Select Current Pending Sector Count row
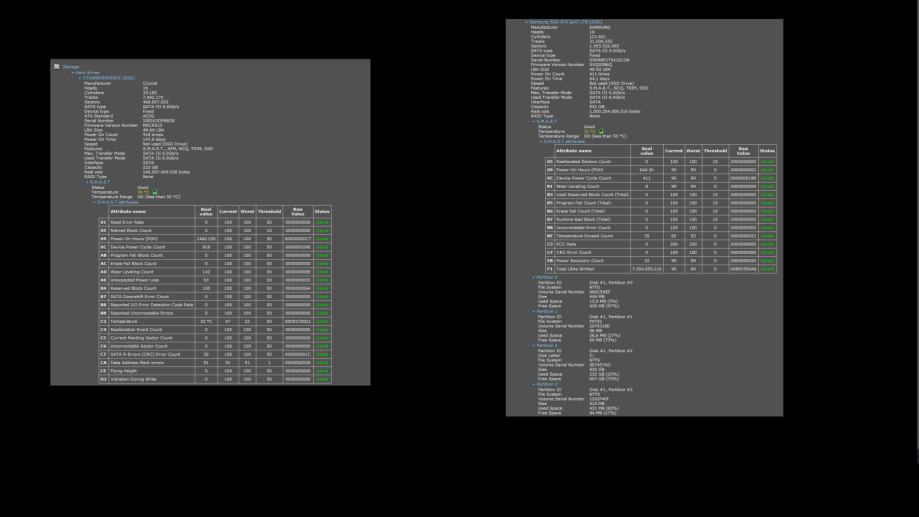Viewport: 919px width, 517px height. coord(215,338)
